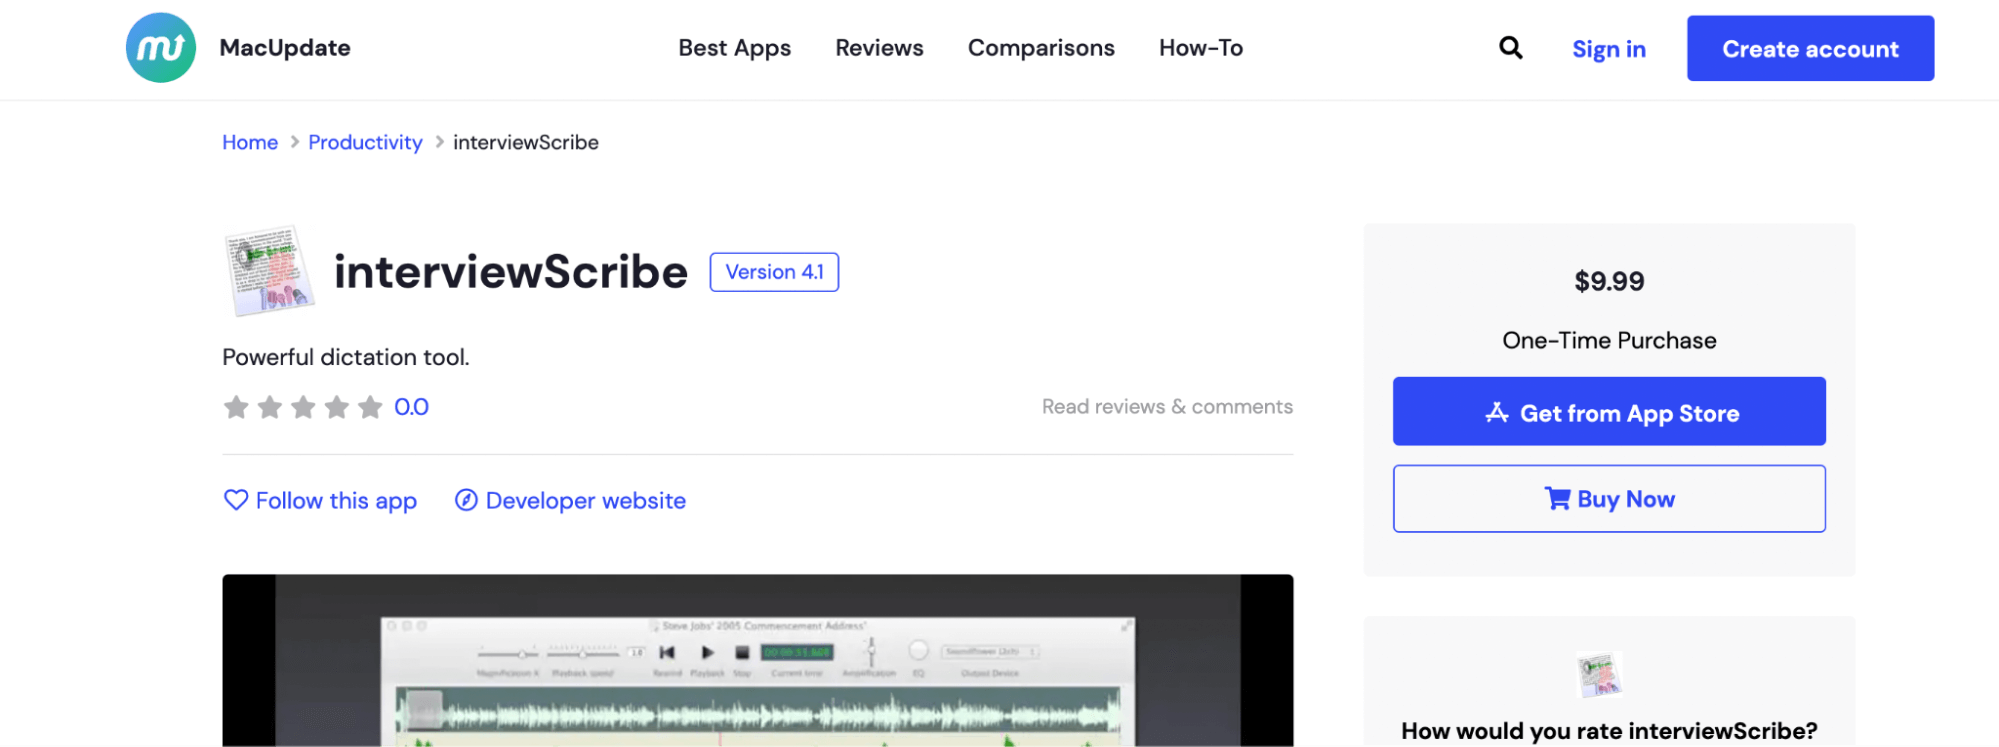Click the One-Time Purchase label

click(1609, 340)
